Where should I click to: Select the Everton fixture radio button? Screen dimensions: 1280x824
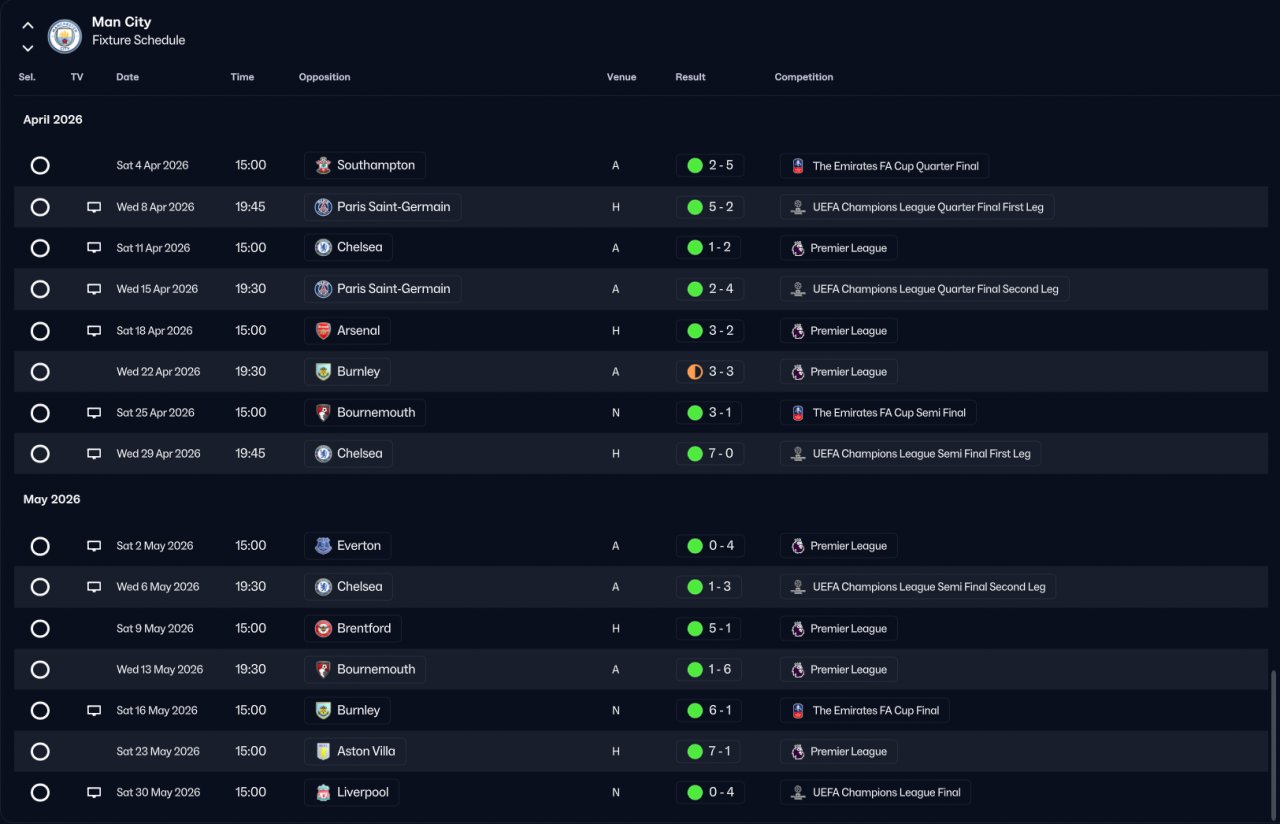pos(40,546)
